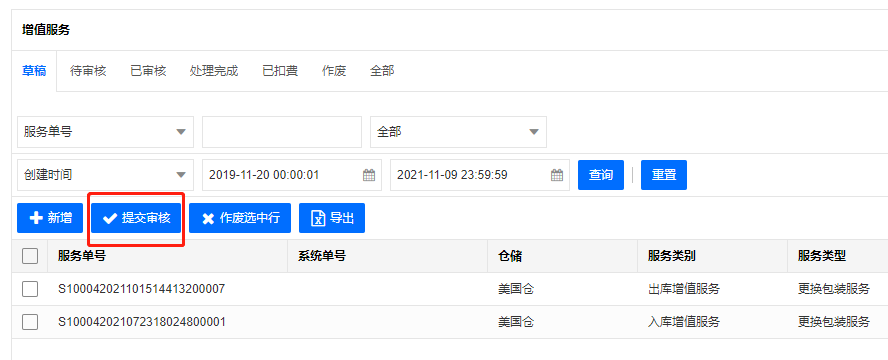
Task: Export list with 导出 button
Action: tap(332, 218)
